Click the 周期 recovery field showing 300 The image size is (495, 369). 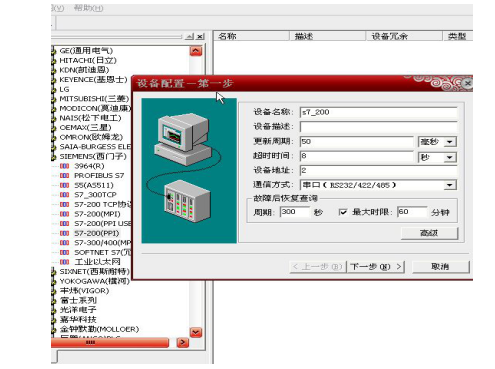295,212
